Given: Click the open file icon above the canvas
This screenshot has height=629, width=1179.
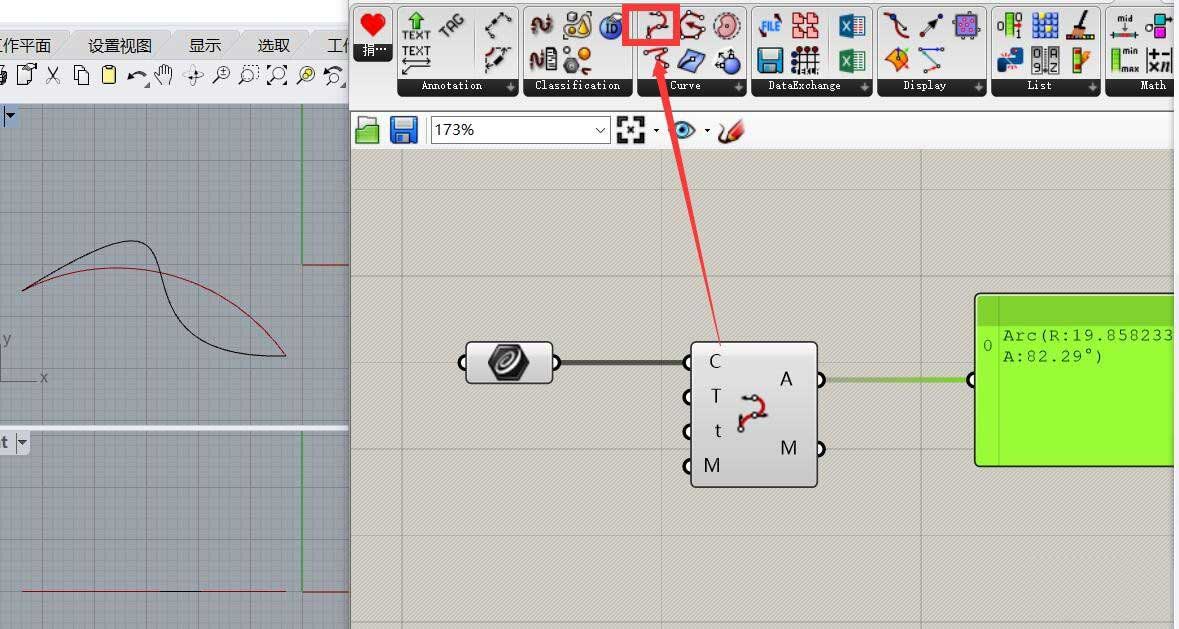Looking at the screenshot, I should pos(367,129).
